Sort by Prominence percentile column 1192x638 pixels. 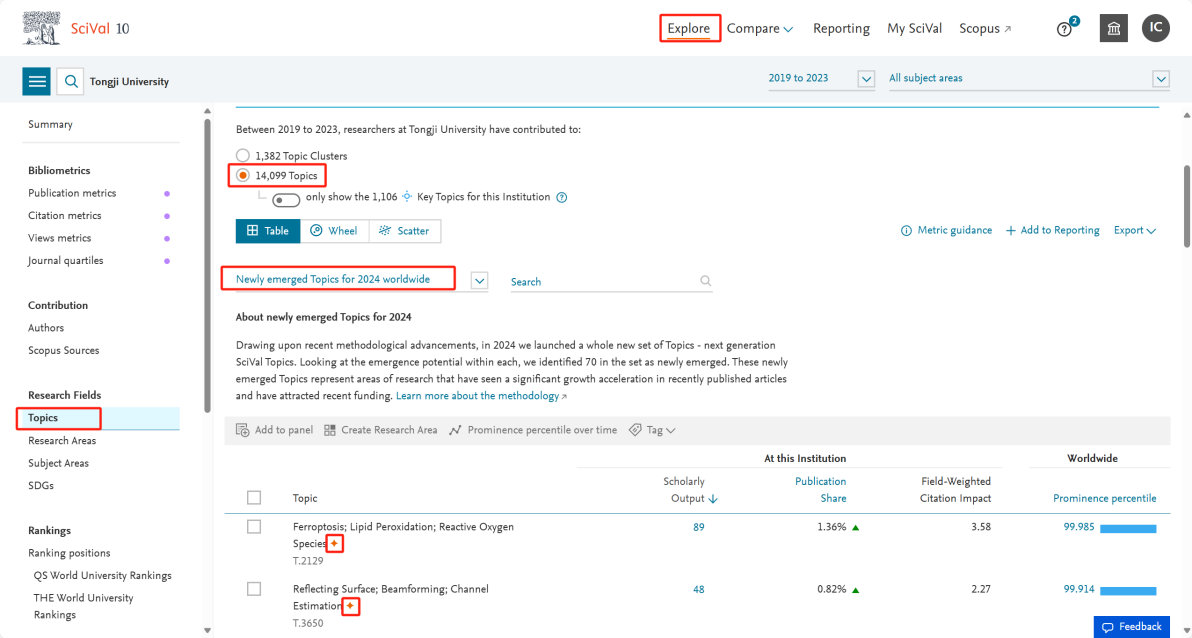point(1105,499)
